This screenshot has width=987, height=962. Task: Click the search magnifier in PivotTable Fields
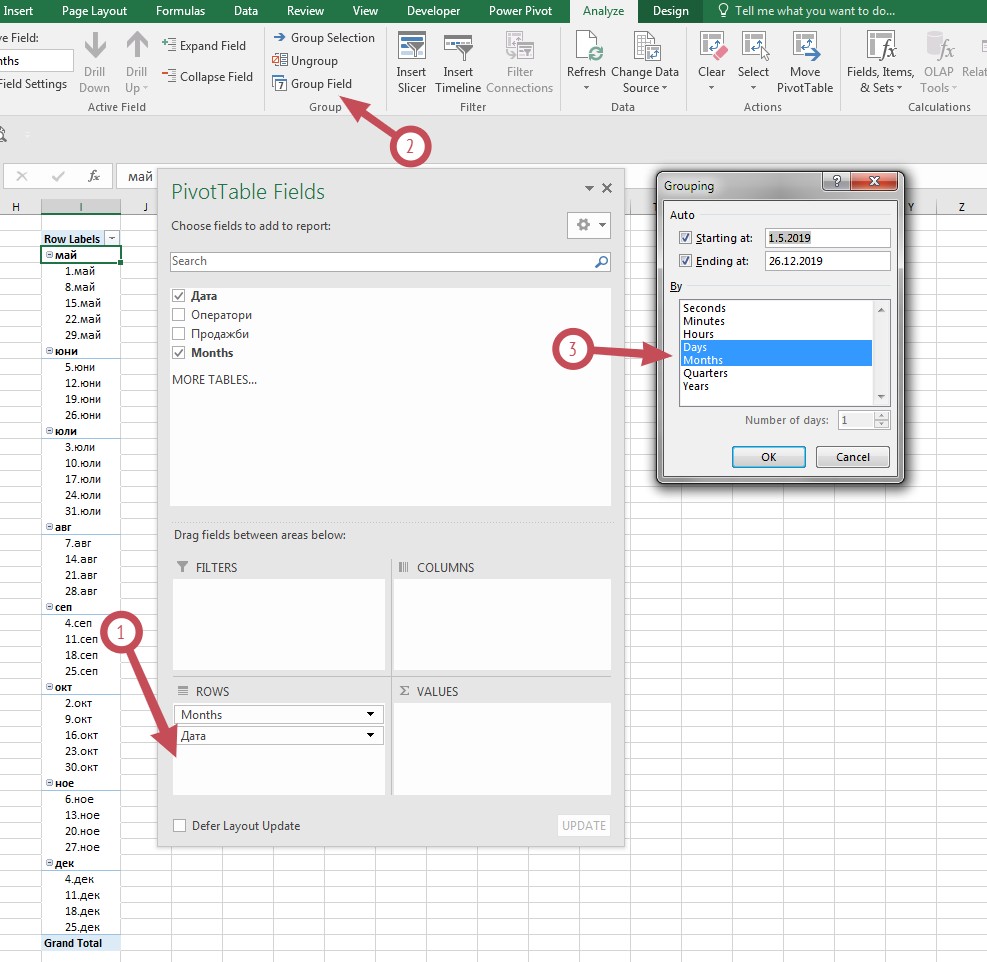coord(602,261)
